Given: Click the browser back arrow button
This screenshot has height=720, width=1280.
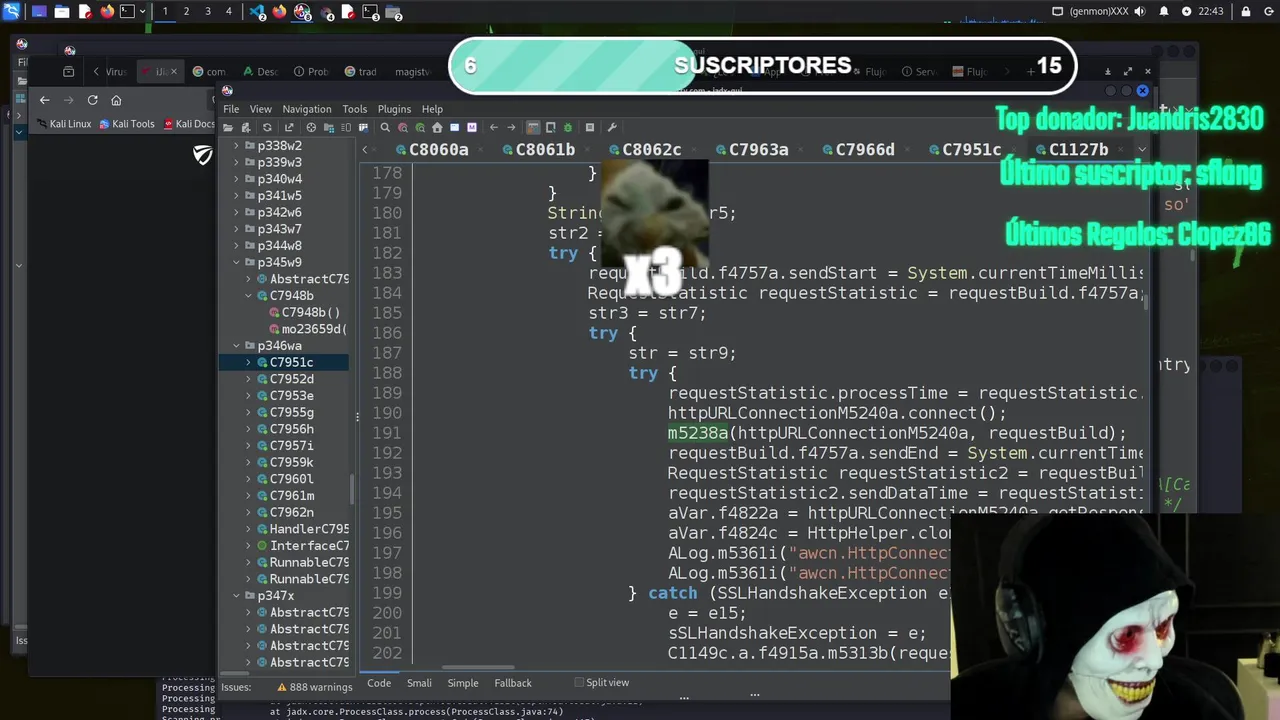Looking at the screenshot, I should coord(44,100).
